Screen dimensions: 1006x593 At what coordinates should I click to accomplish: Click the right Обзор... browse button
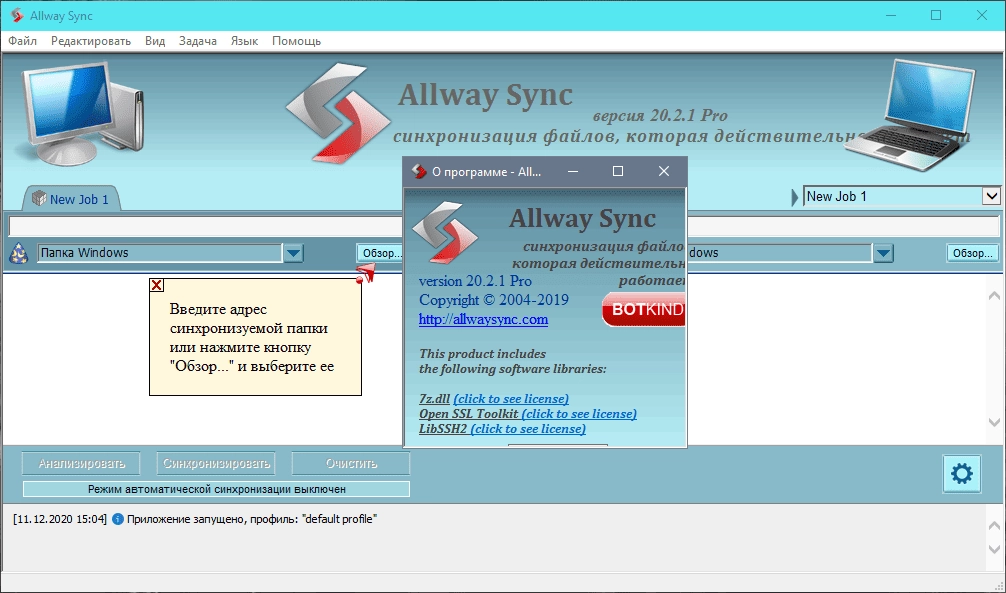(x=973, y=253)
